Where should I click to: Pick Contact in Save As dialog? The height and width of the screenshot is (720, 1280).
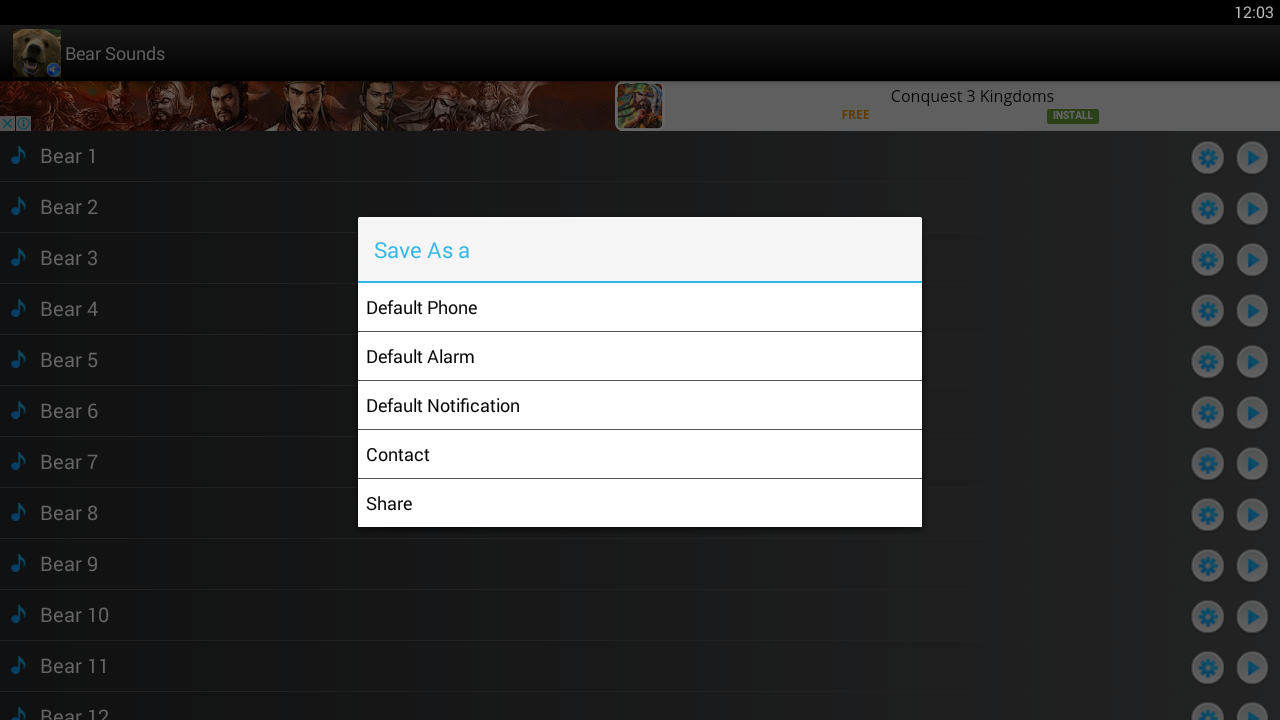[640, 454]
